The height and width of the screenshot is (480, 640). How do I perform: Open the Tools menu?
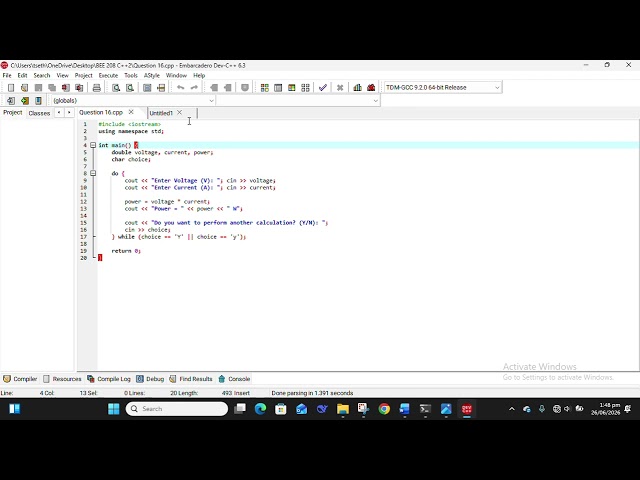pos(131,76)
